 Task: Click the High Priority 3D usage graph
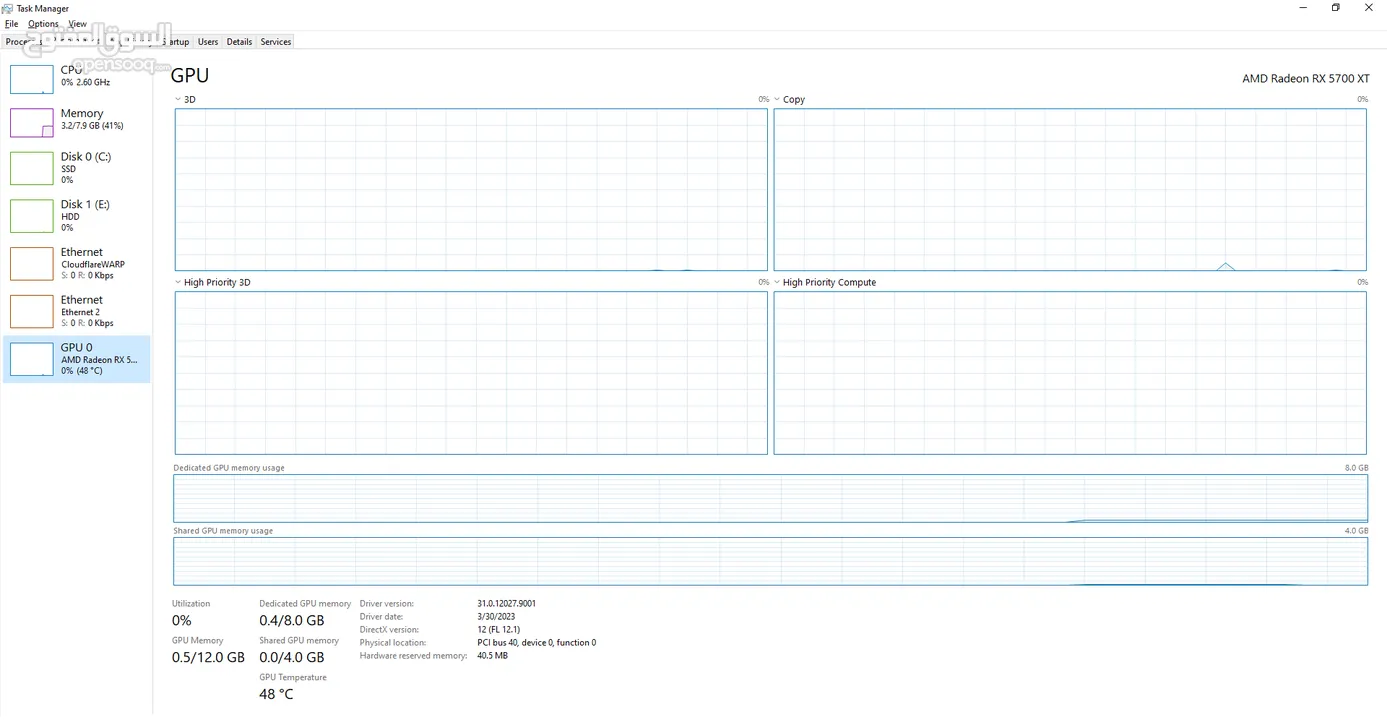(471, 373)
